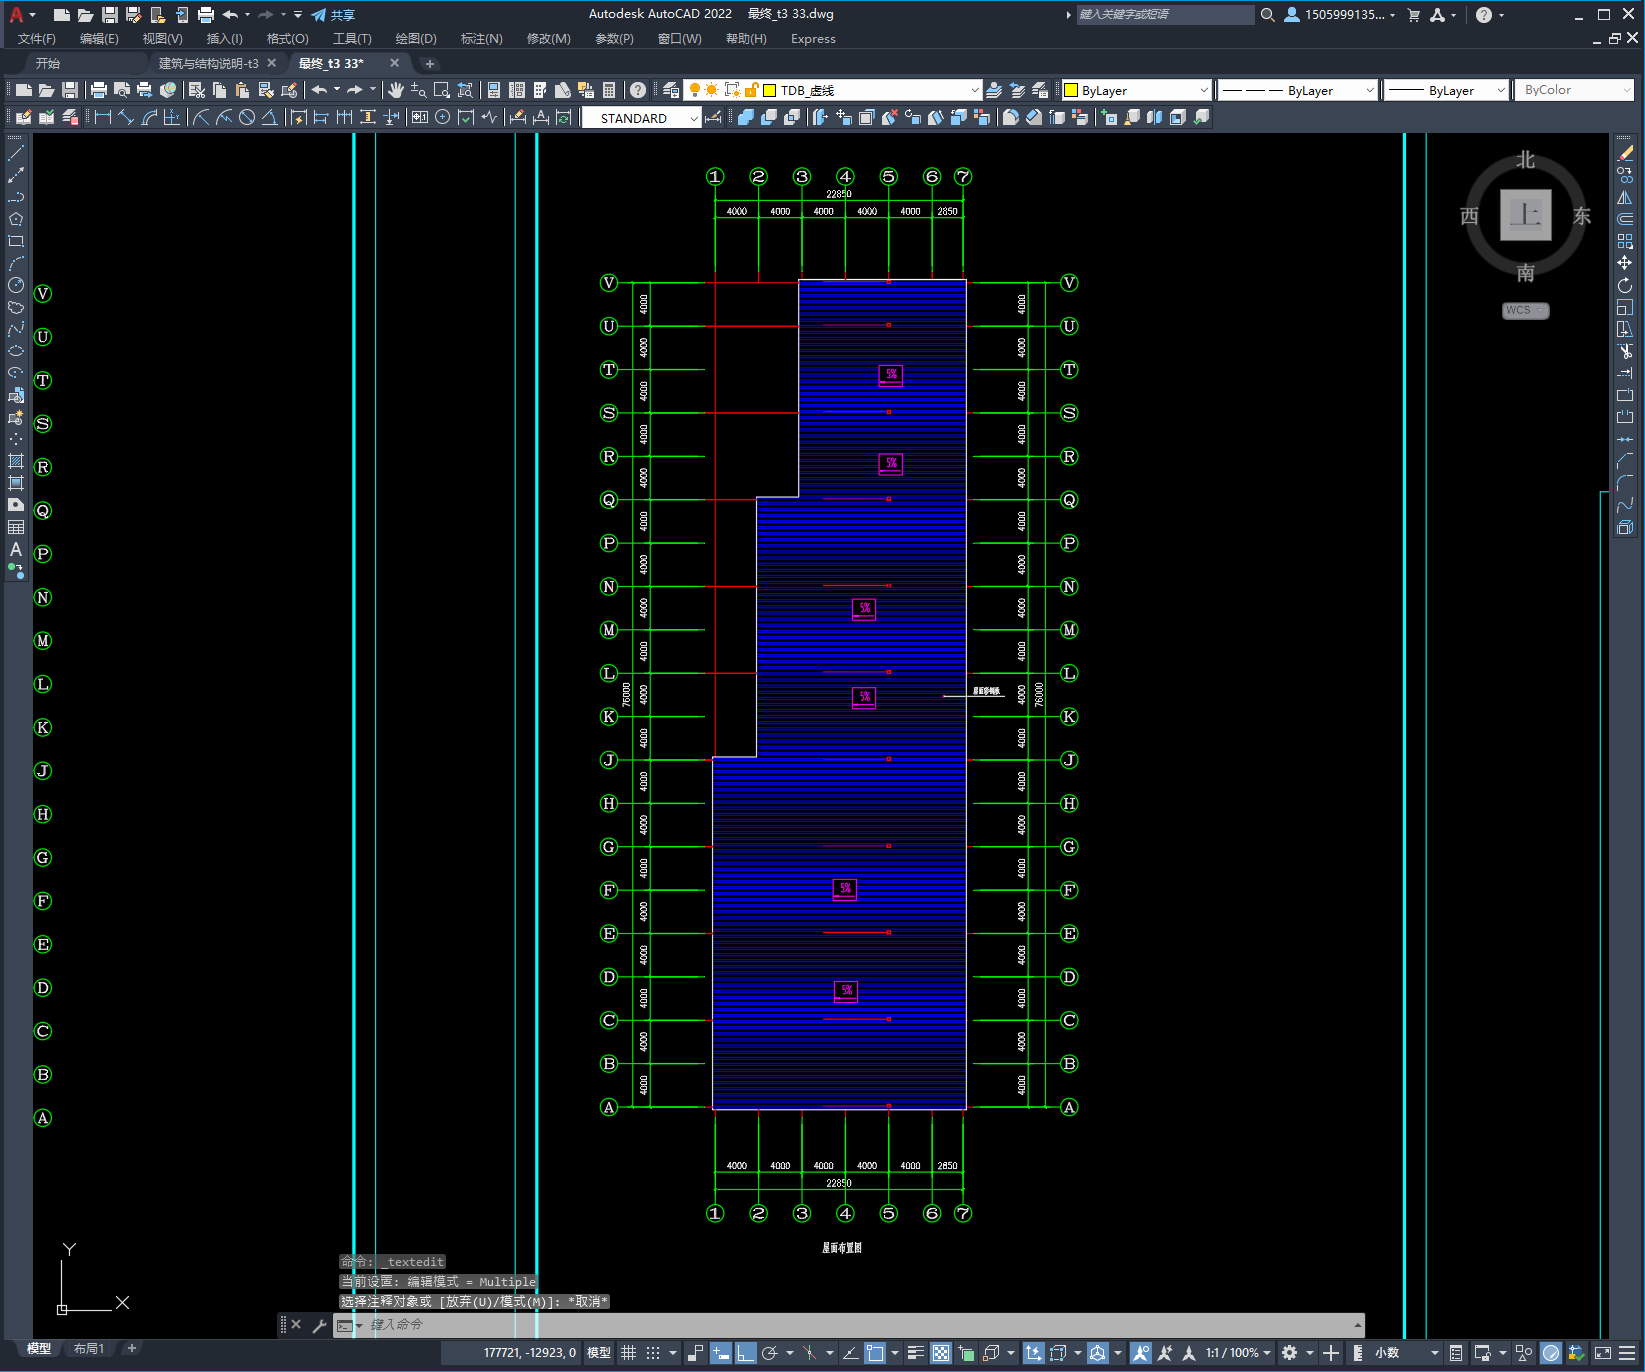Click the coordinates readout in status bar
Image resolution: width=1645 pixels, height=1372 pixels.
pos(529,1353)
